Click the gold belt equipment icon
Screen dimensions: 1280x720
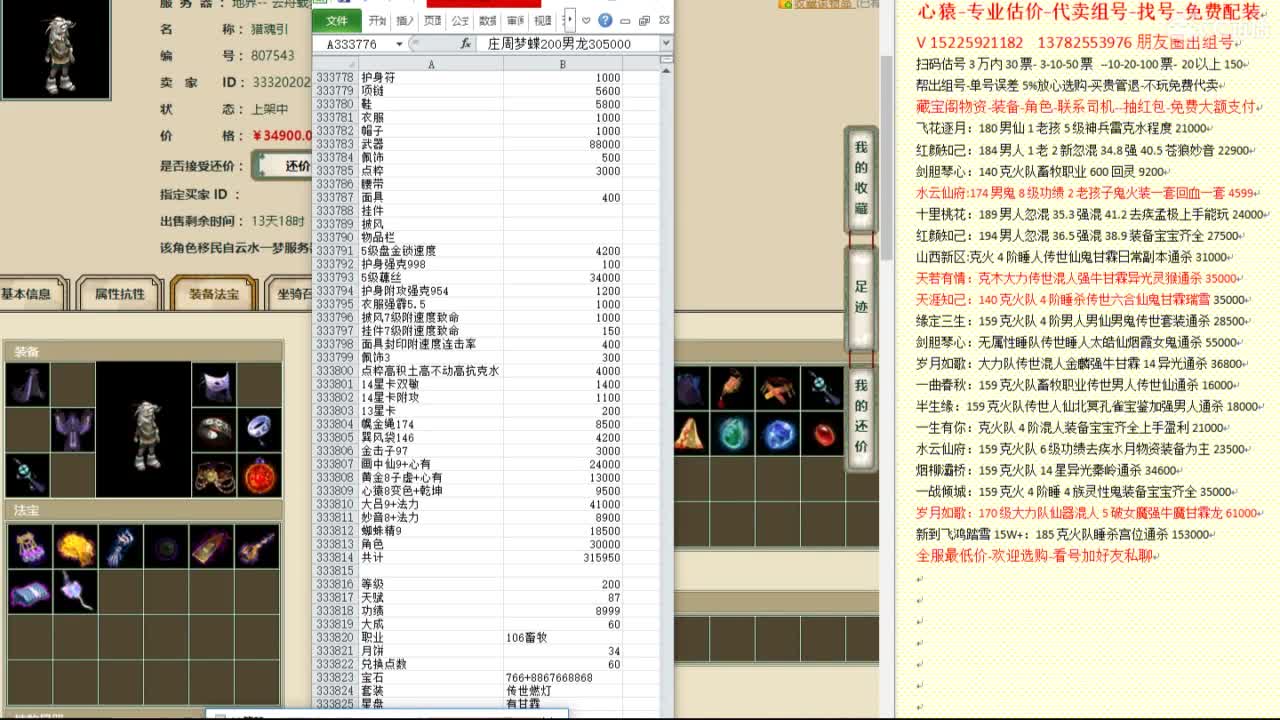214,476
